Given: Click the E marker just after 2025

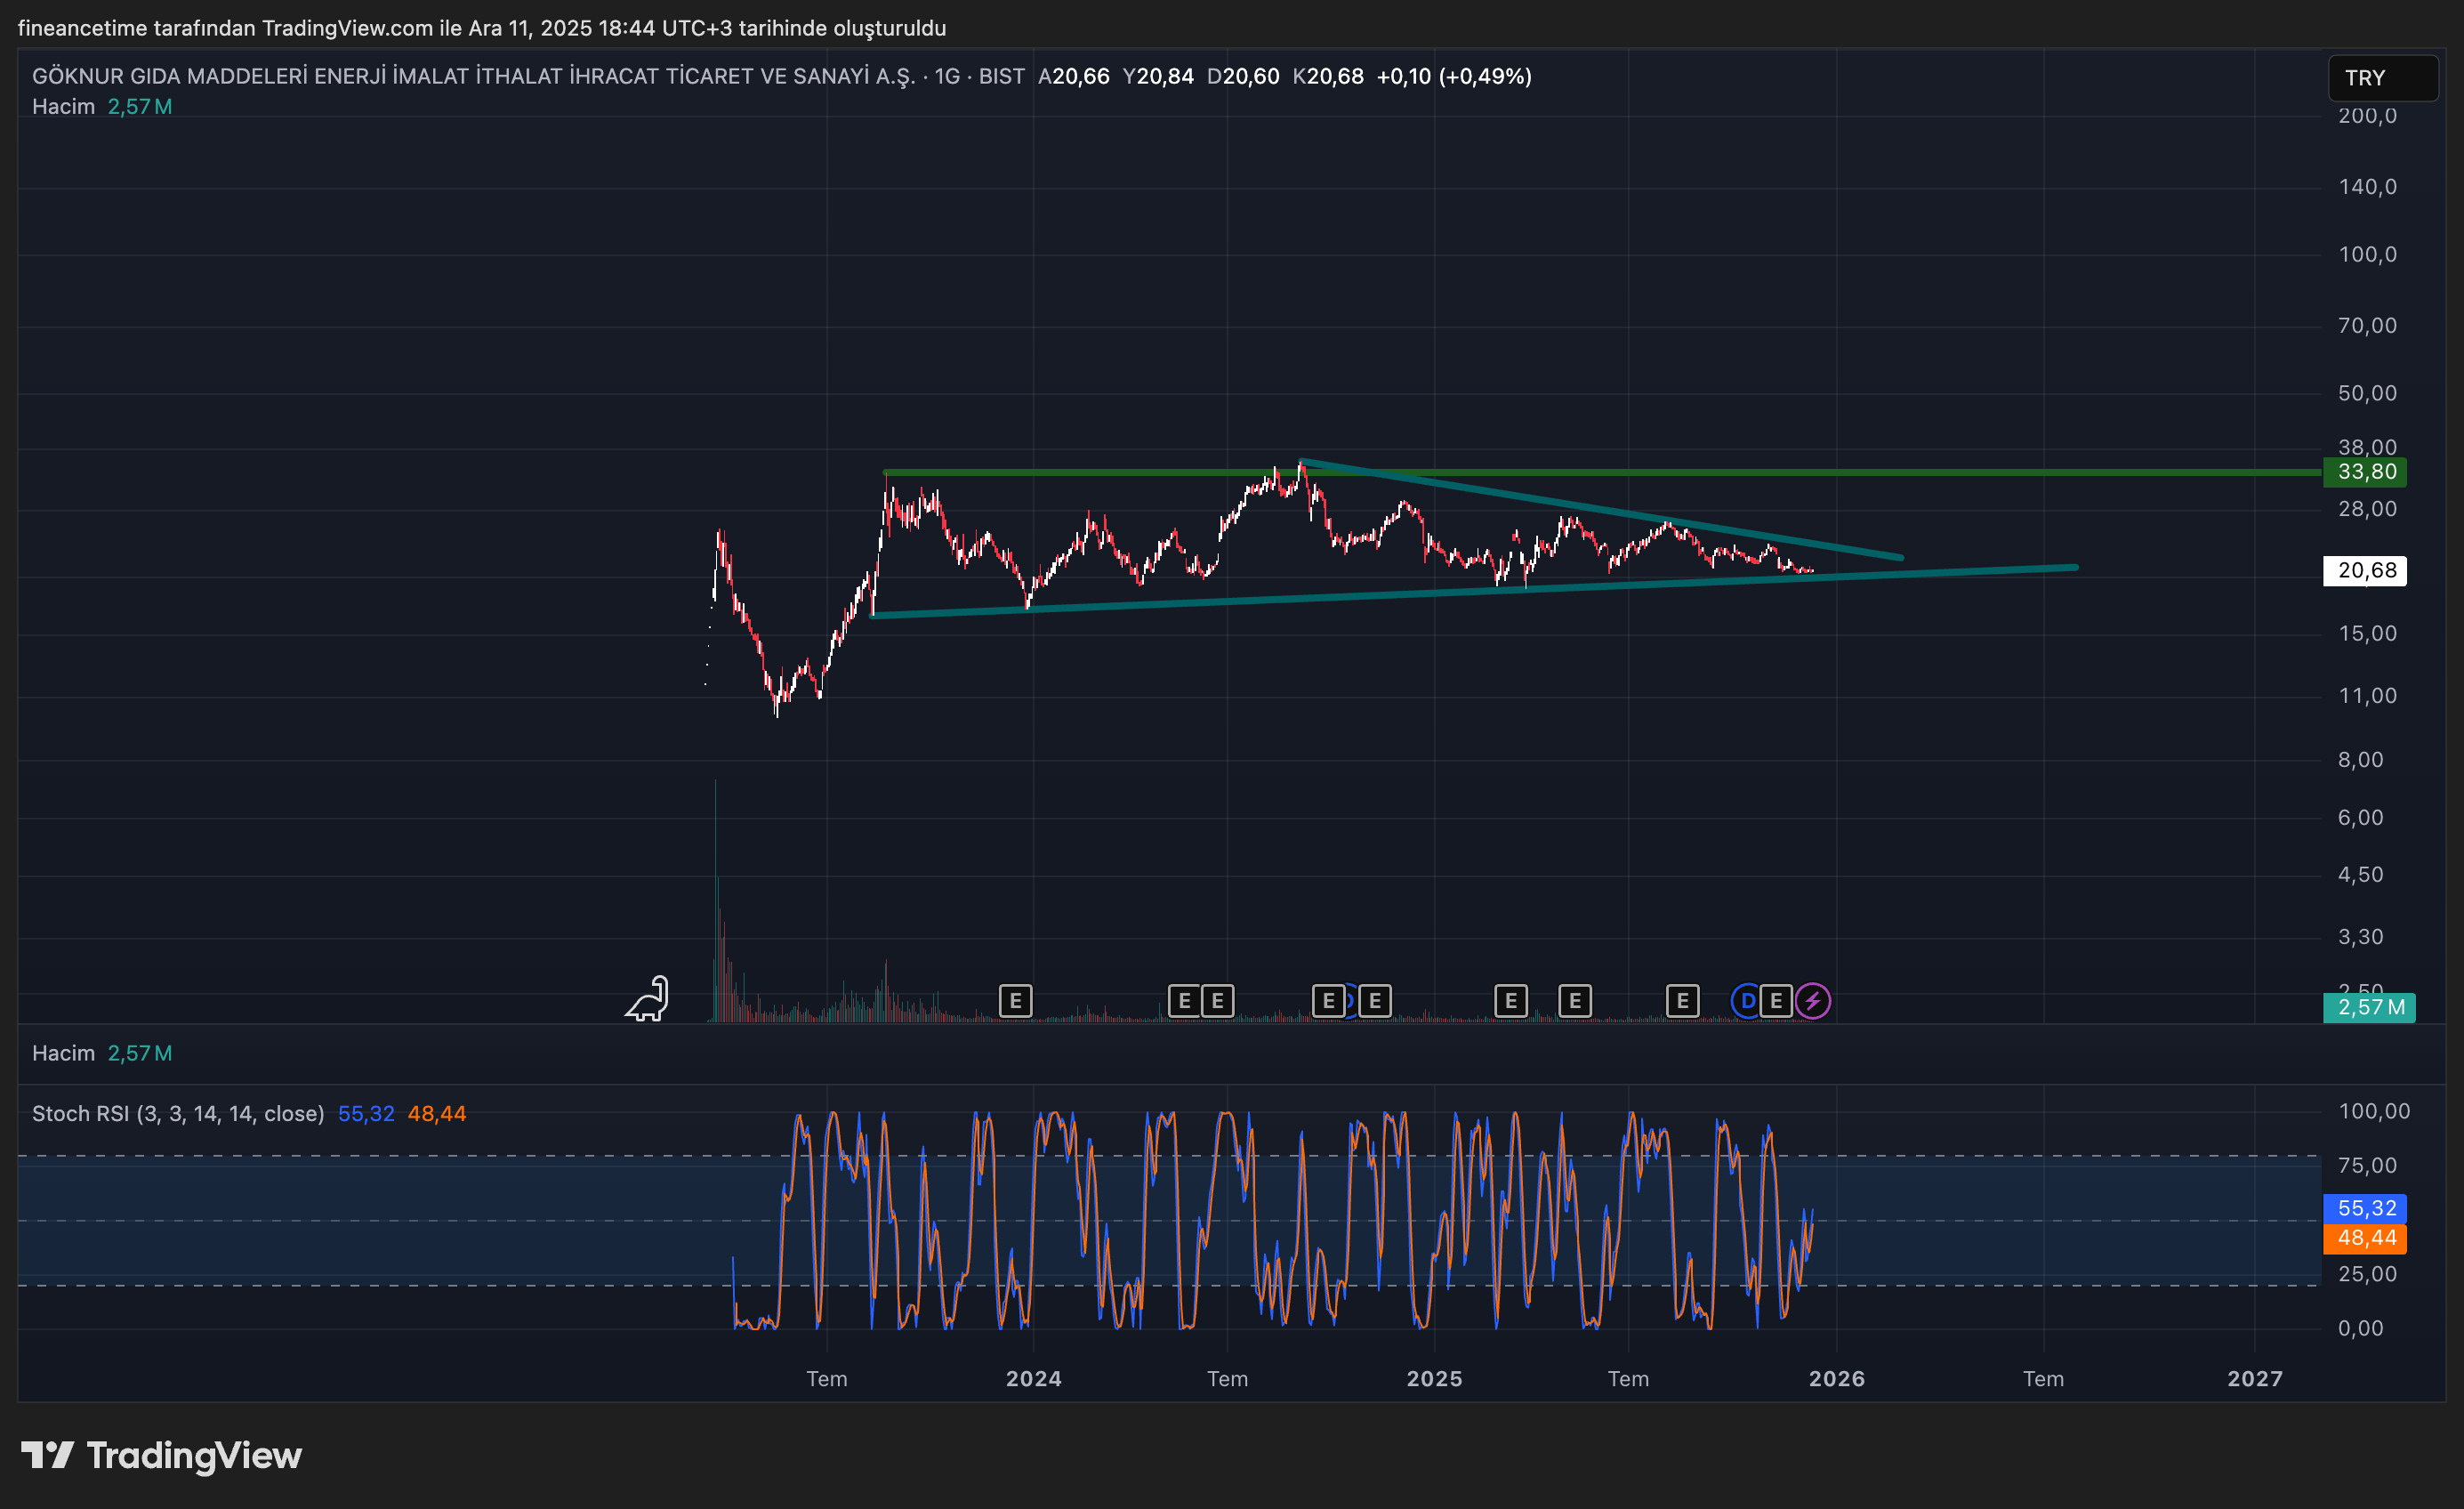Looking at the screenshot, I should click(1510, 1001).
